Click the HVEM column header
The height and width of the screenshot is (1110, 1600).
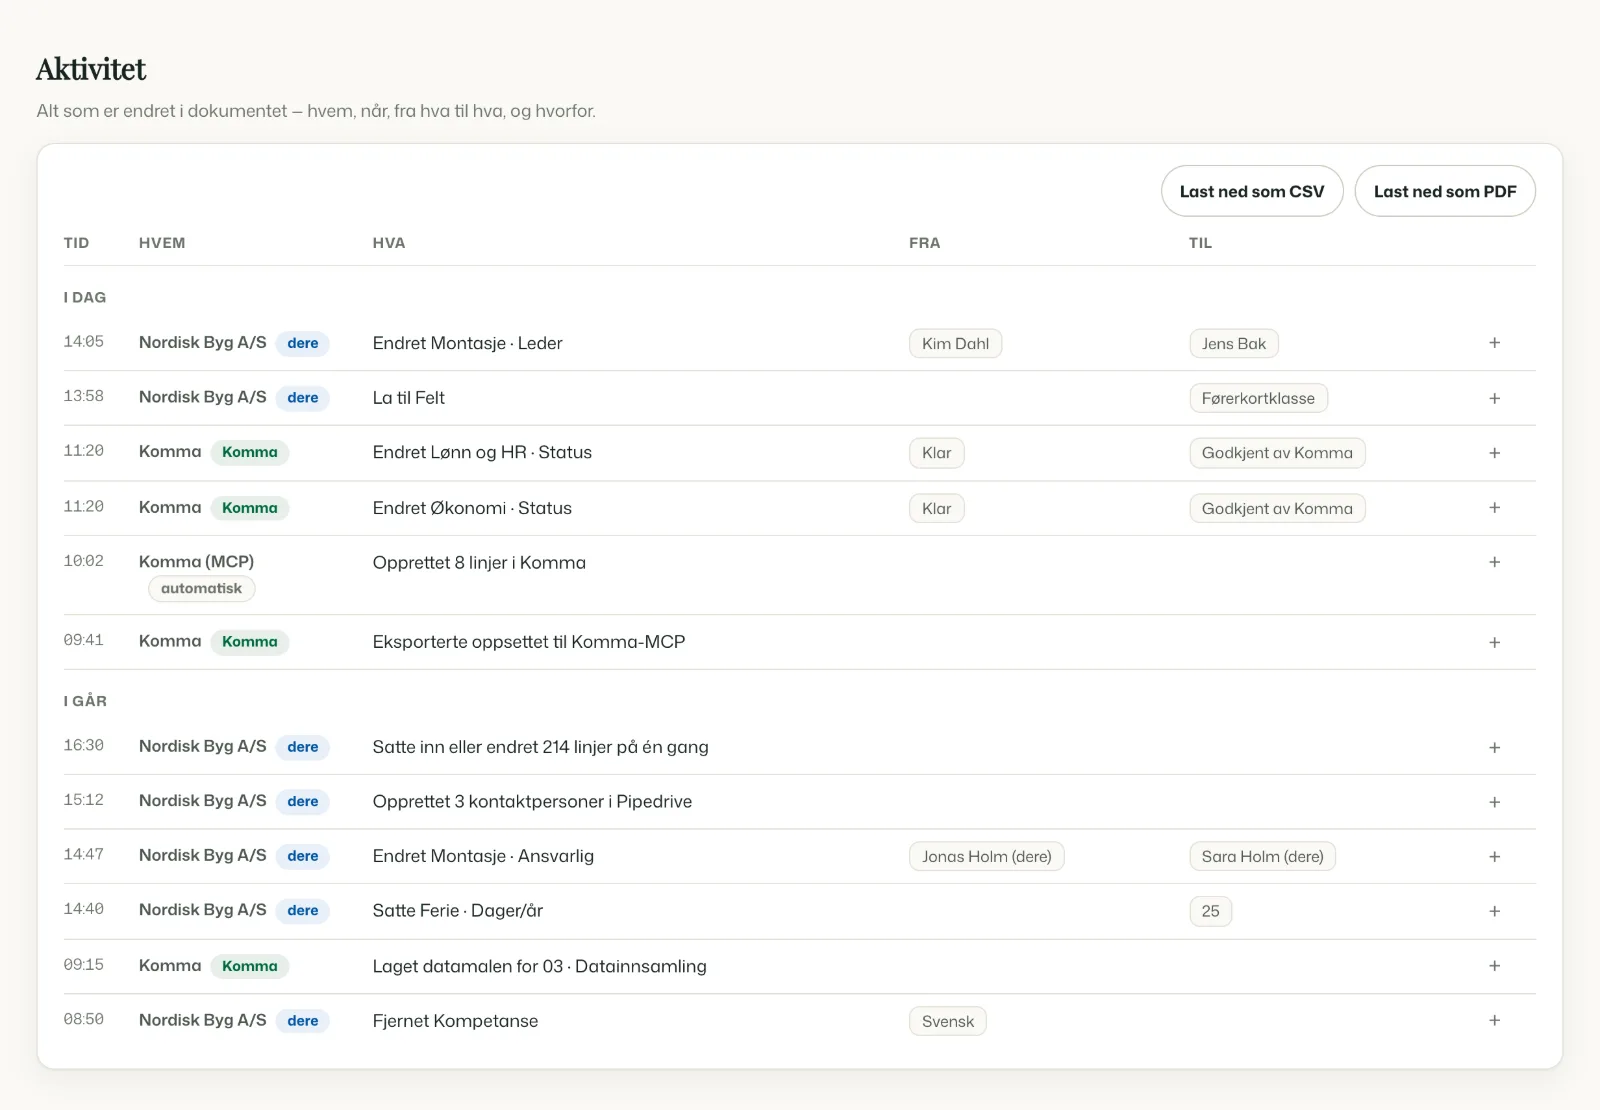[162, 243]
